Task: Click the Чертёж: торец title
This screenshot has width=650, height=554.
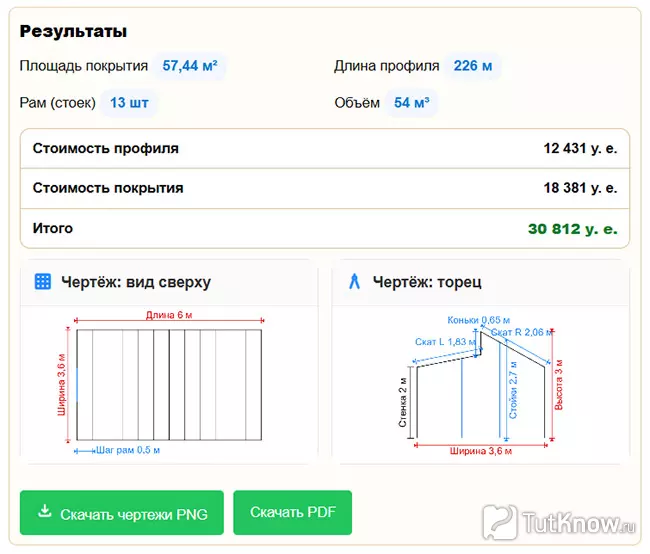Action: click(x=427, y=282)
